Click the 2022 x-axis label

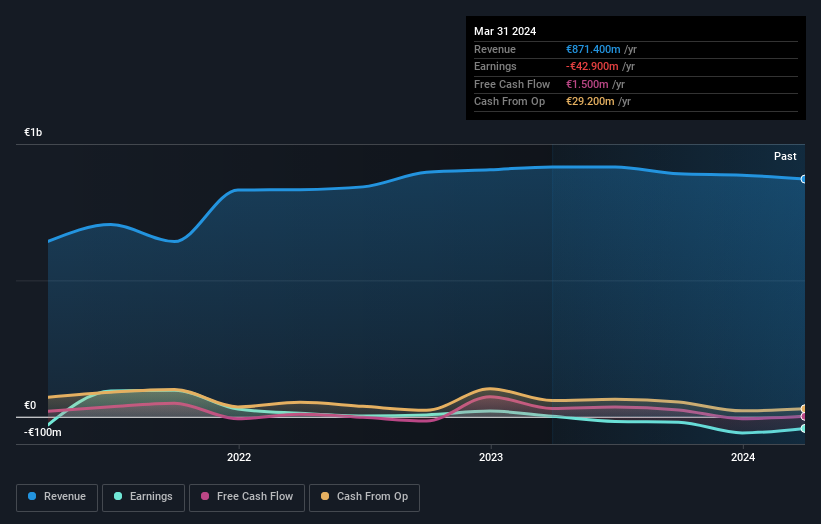[x=239, y=457]
